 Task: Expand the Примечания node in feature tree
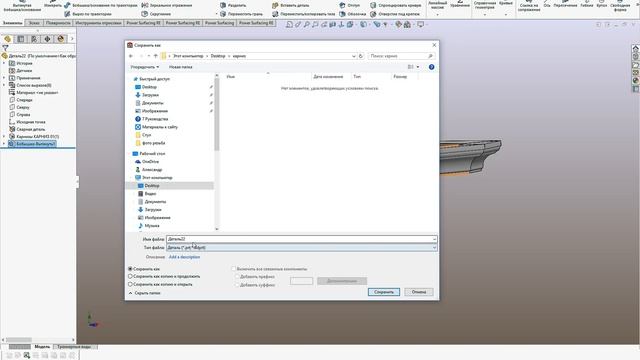[4, 78]
